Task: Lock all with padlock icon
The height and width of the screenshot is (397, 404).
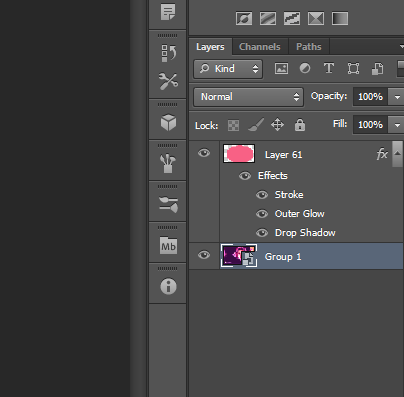Action: (x=300, y=125)
